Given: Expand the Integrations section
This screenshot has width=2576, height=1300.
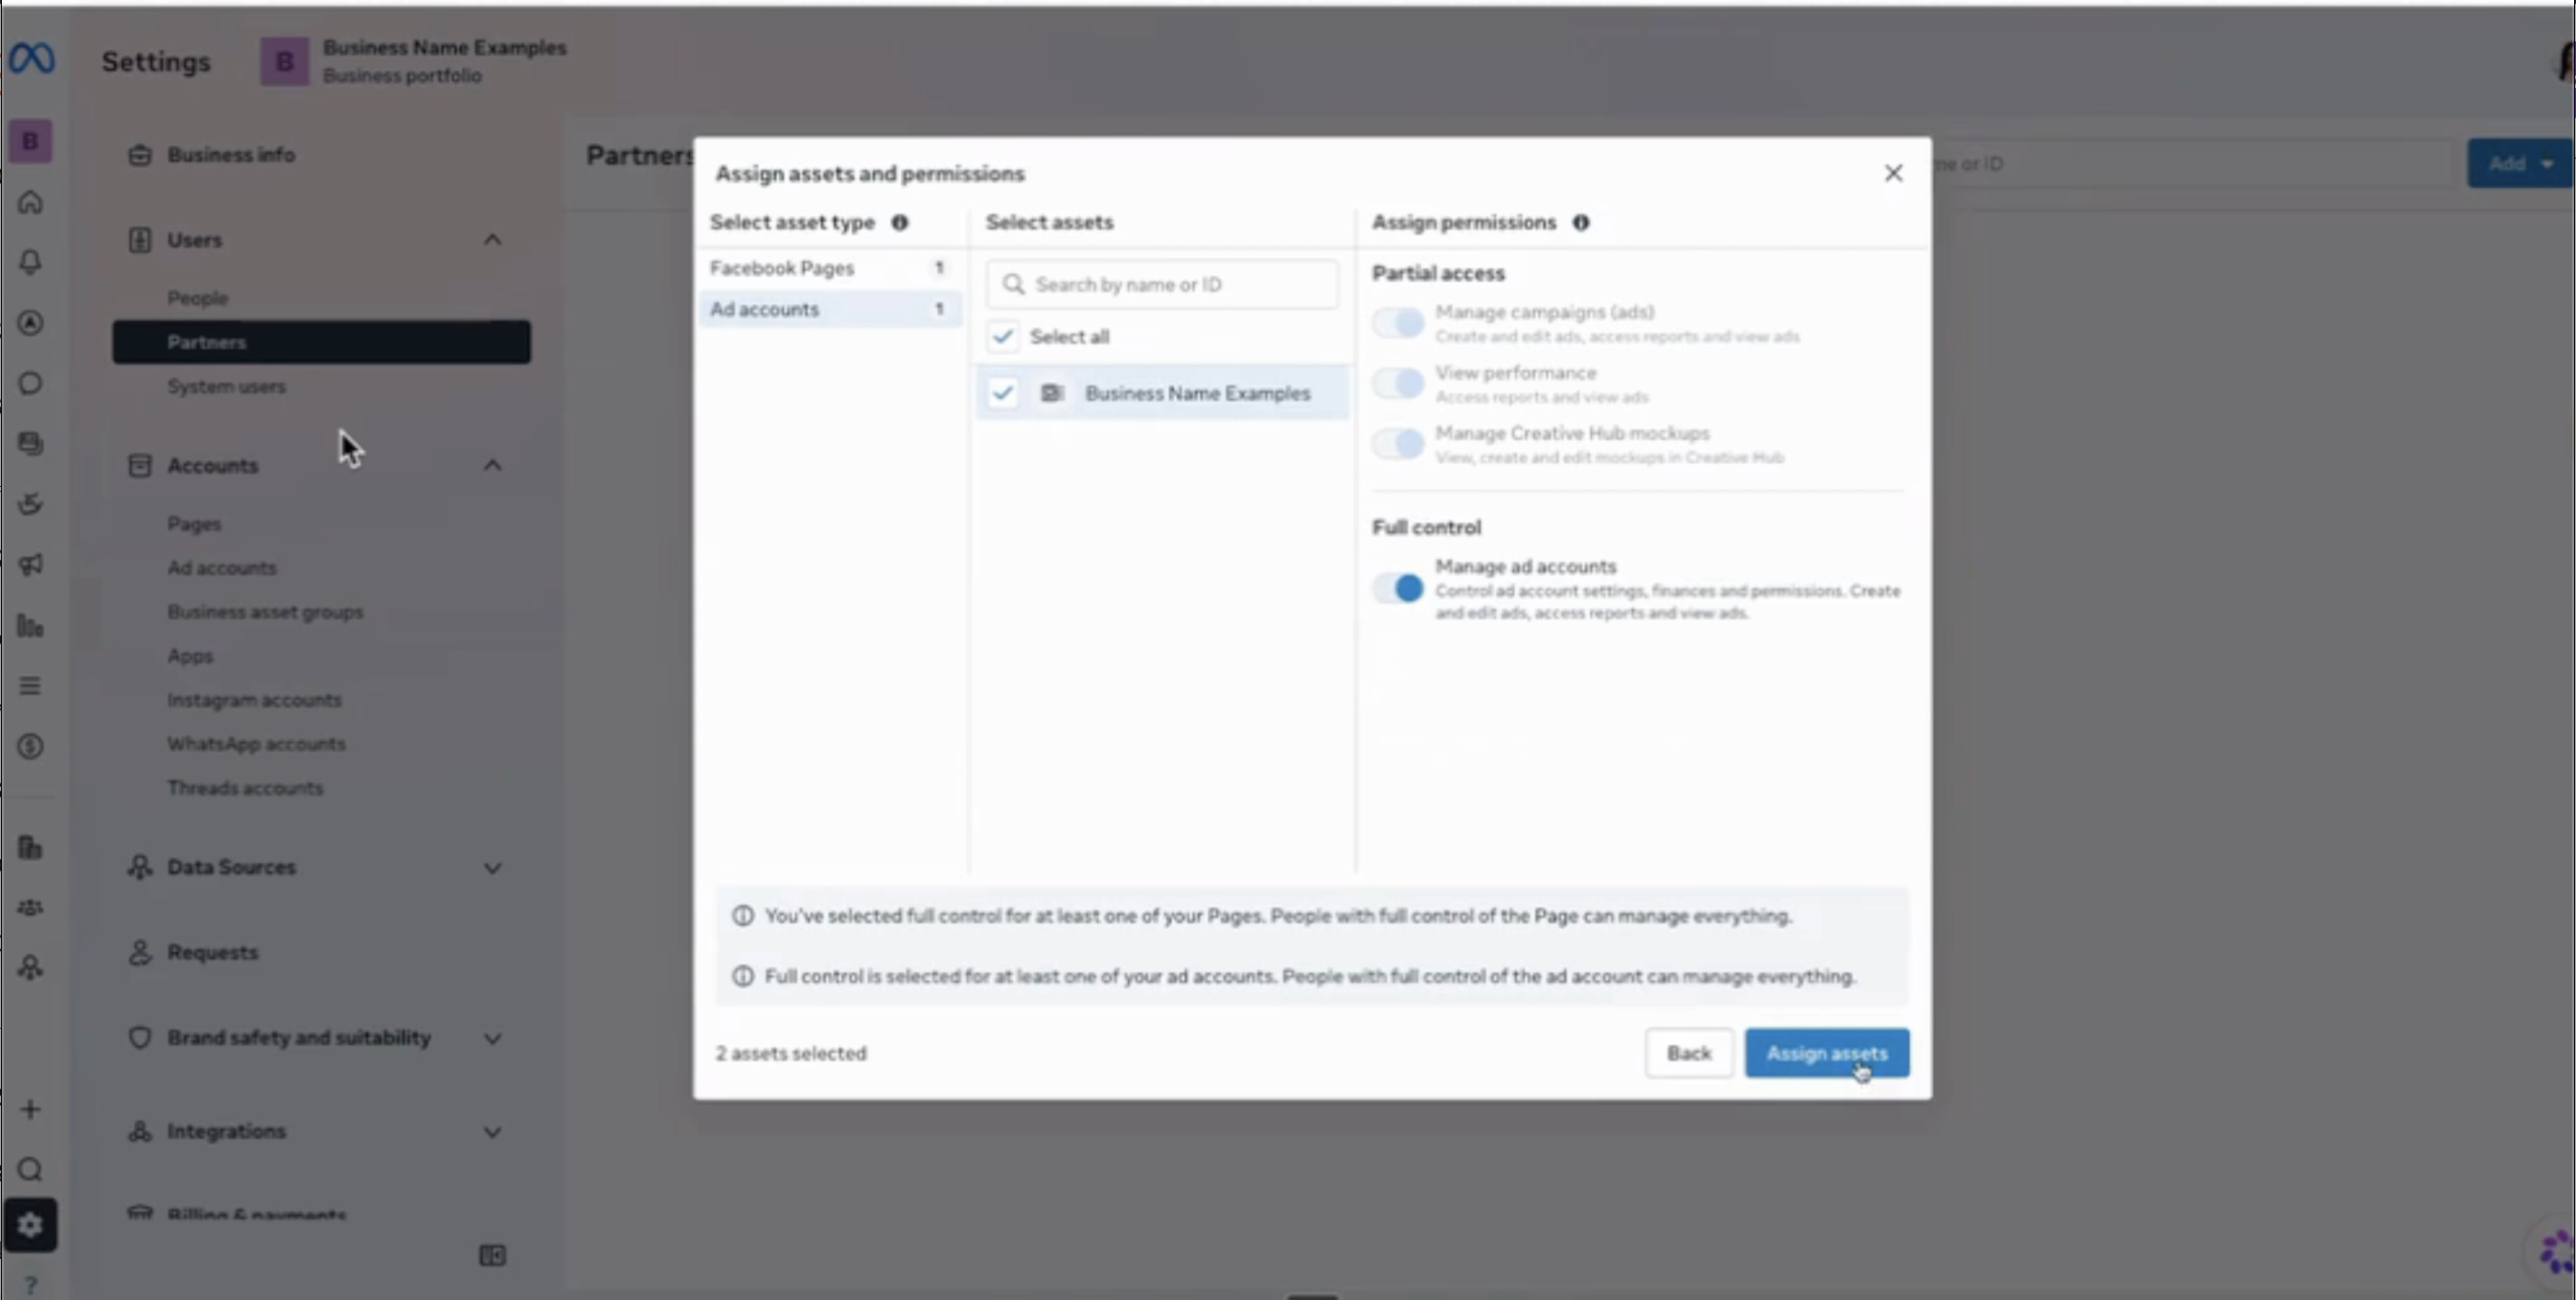Looking at the screenshot, I should tap(492, 1132).
